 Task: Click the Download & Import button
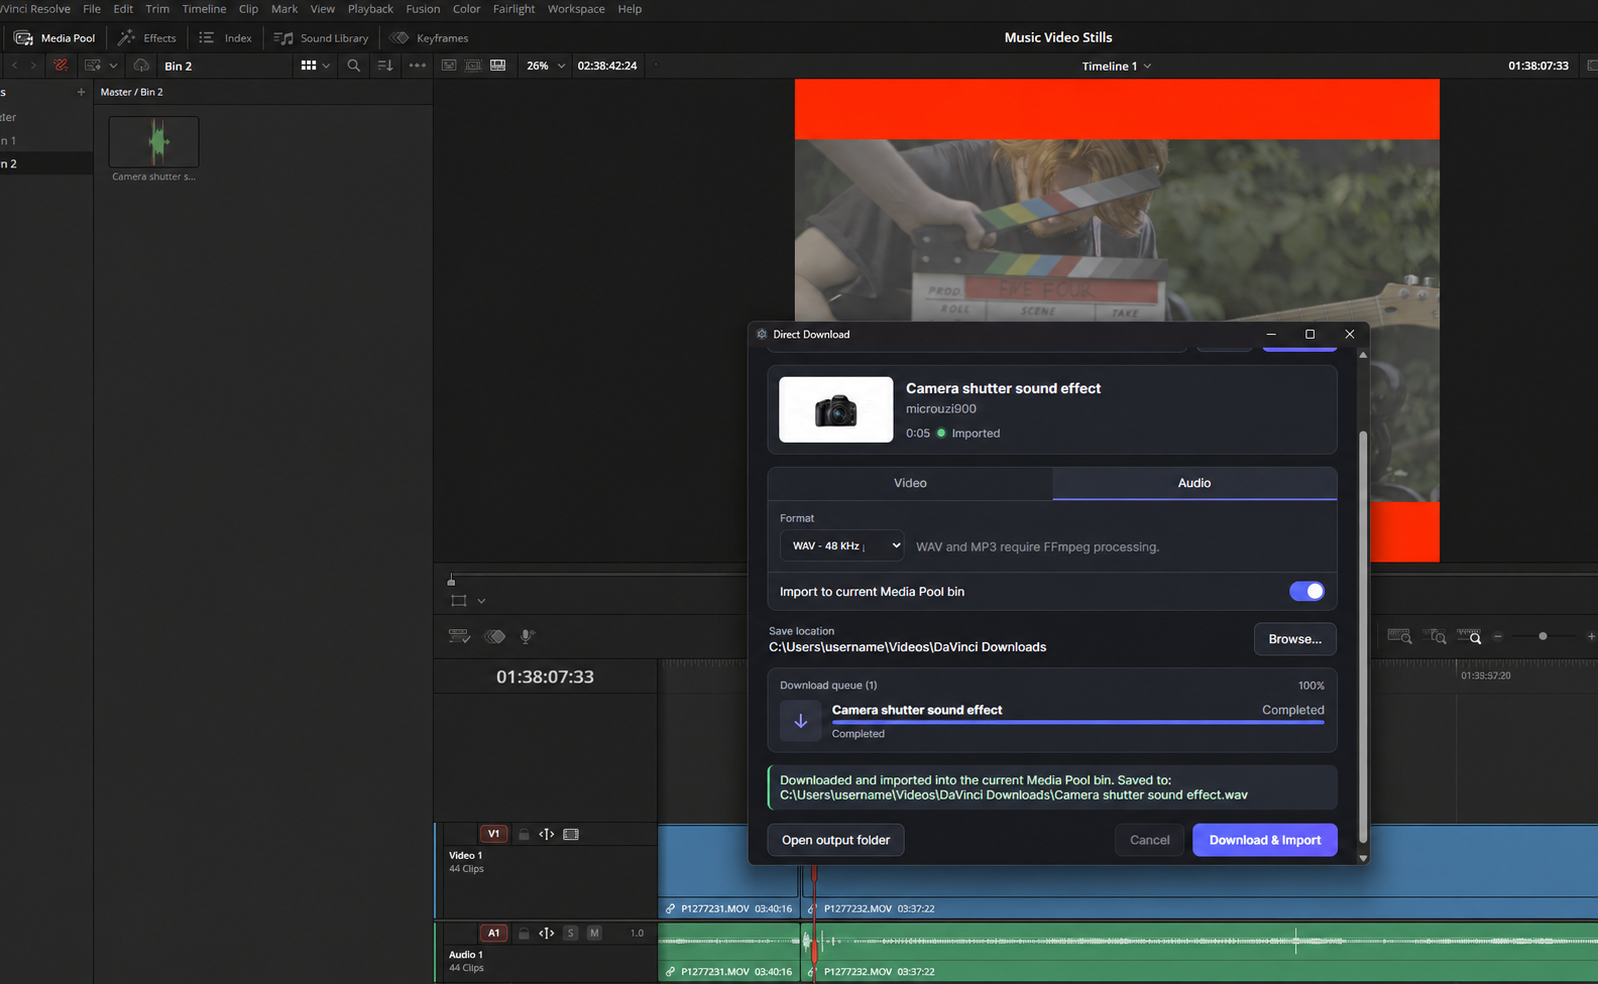[1265, 840]
